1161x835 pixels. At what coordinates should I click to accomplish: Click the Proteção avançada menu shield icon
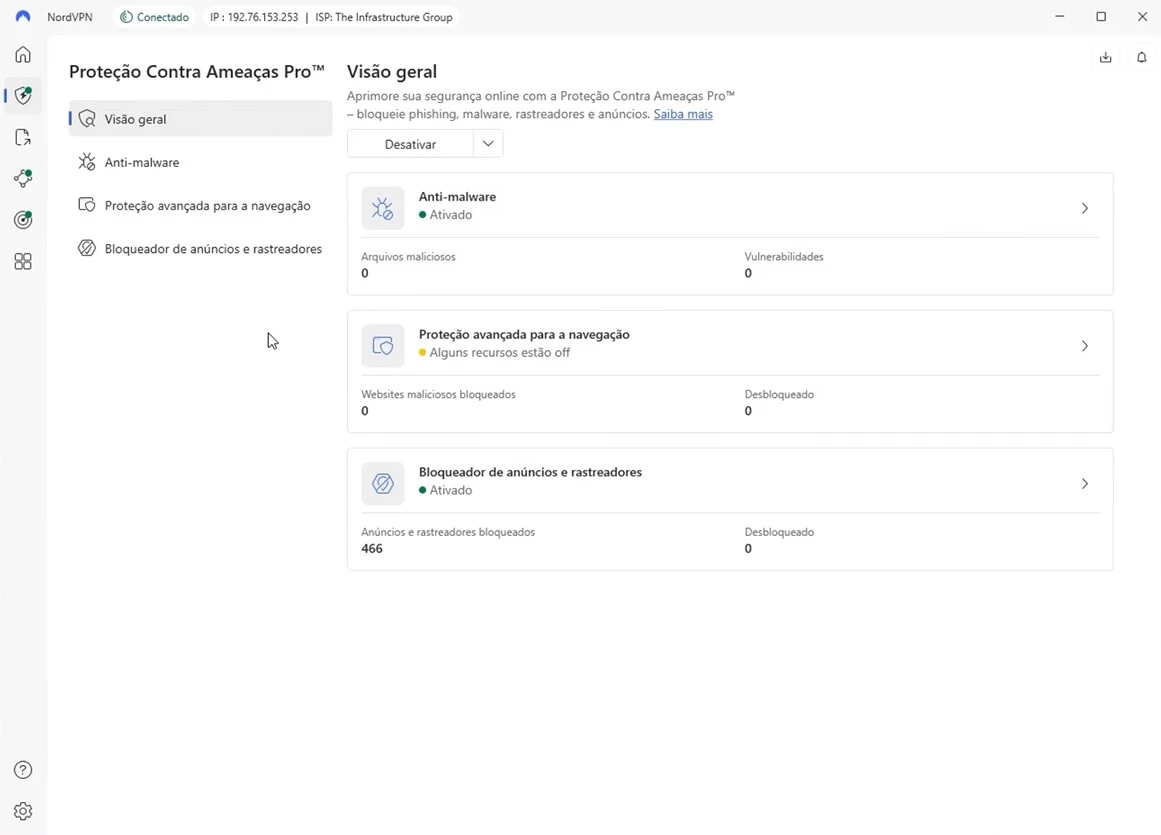(x=87, y=205)
